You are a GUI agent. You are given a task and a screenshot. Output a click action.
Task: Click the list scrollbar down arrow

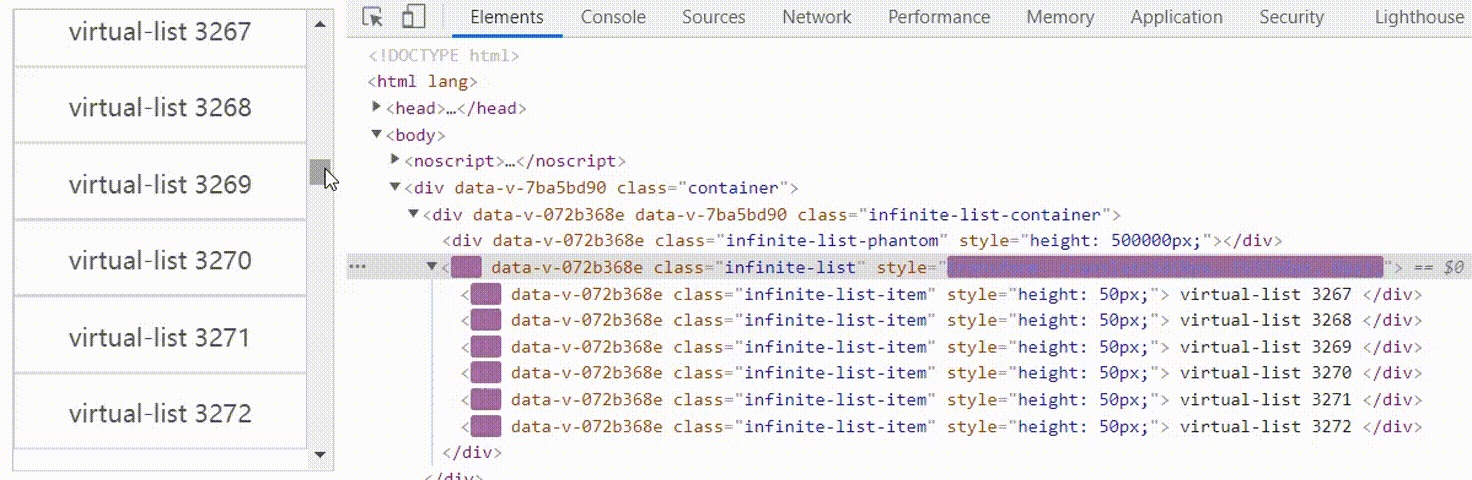tap(320, 455)
